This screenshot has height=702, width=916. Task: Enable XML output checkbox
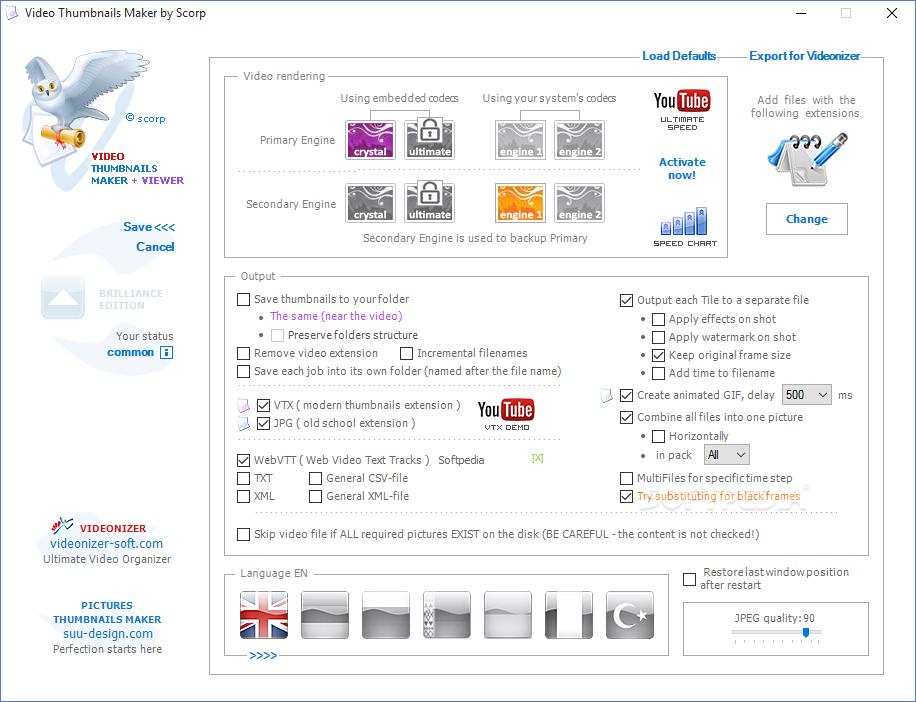(244, 496)
